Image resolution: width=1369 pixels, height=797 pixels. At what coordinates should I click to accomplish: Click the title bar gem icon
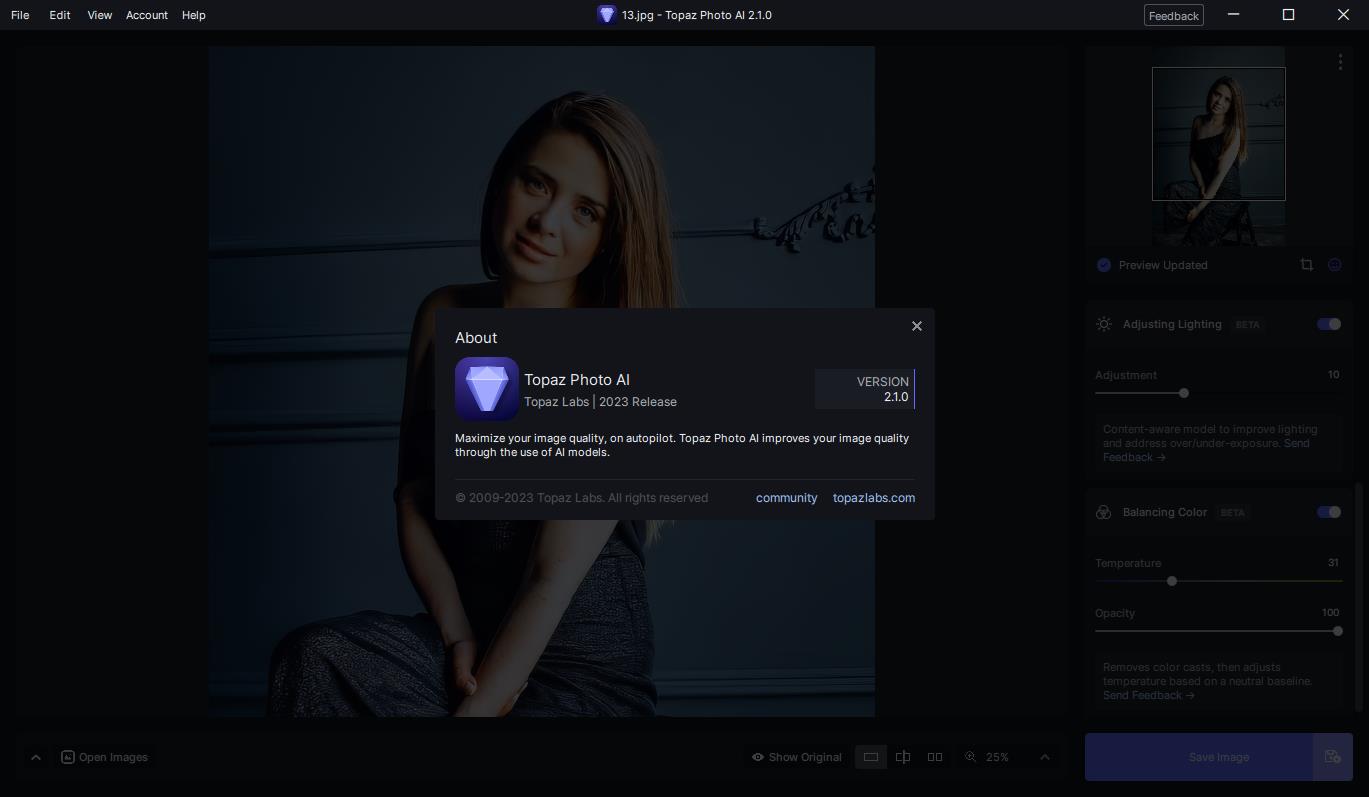tap(606, 14)
